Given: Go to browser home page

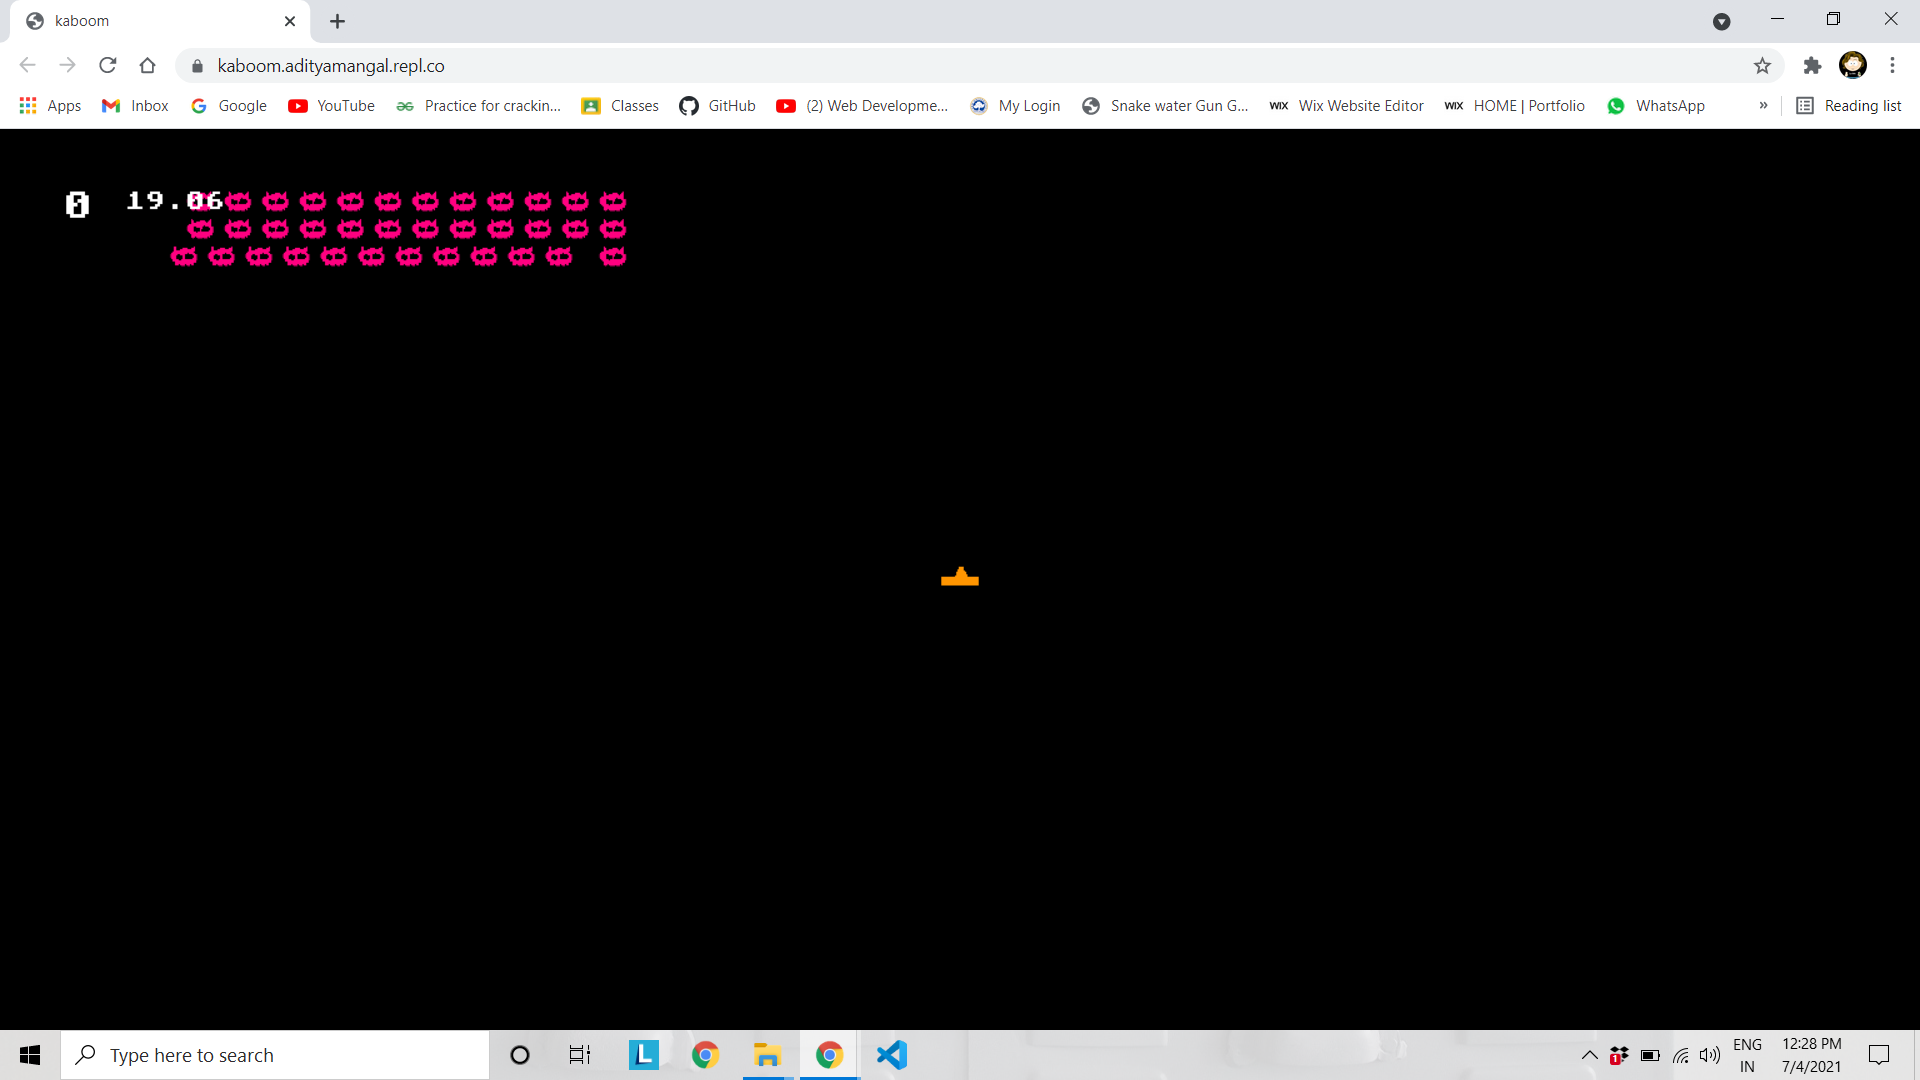Looking at the screenshot, I should pos(148,66).
